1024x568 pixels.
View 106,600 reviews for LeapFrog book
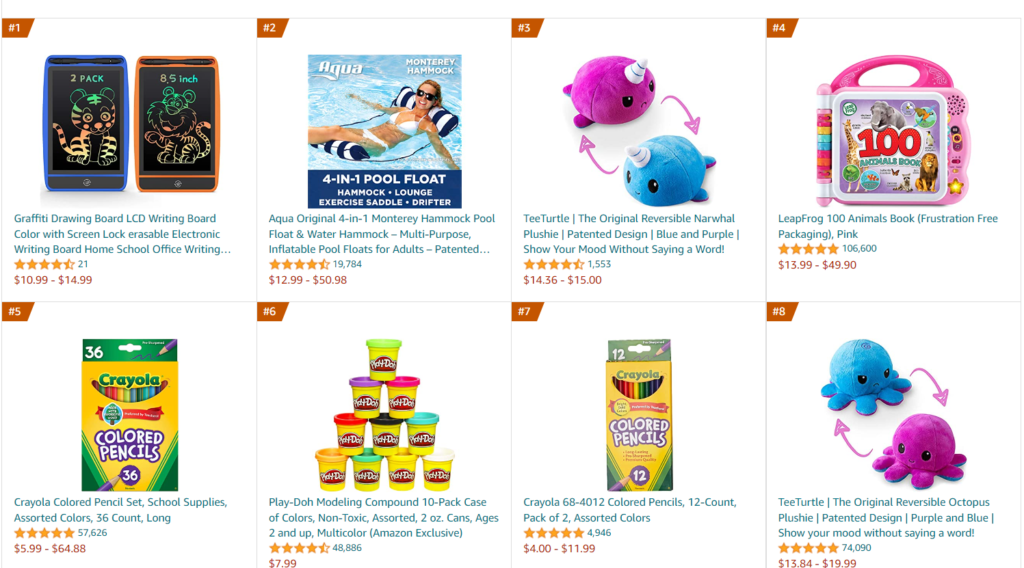tap(859, 249)
